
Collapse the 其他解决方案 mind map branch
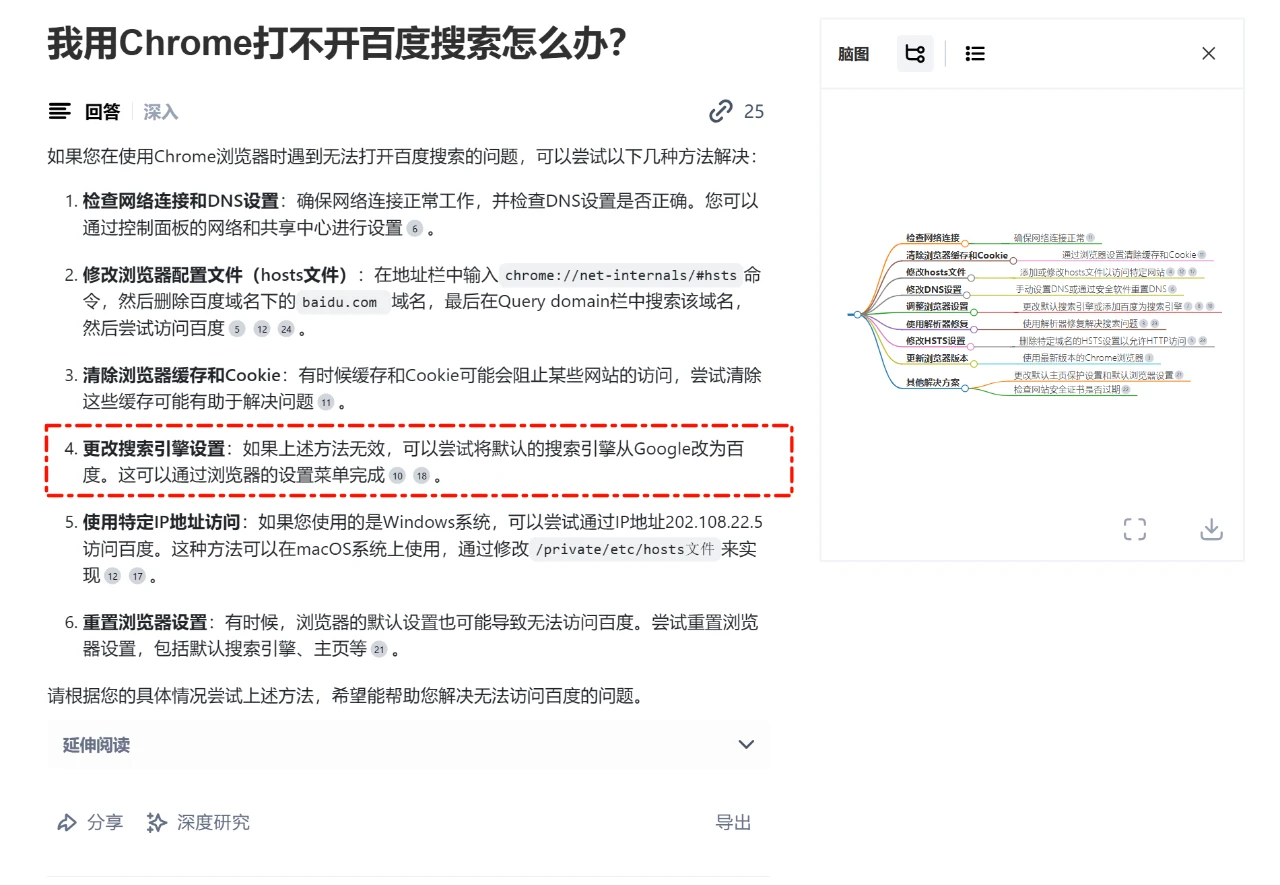point(965,388)
